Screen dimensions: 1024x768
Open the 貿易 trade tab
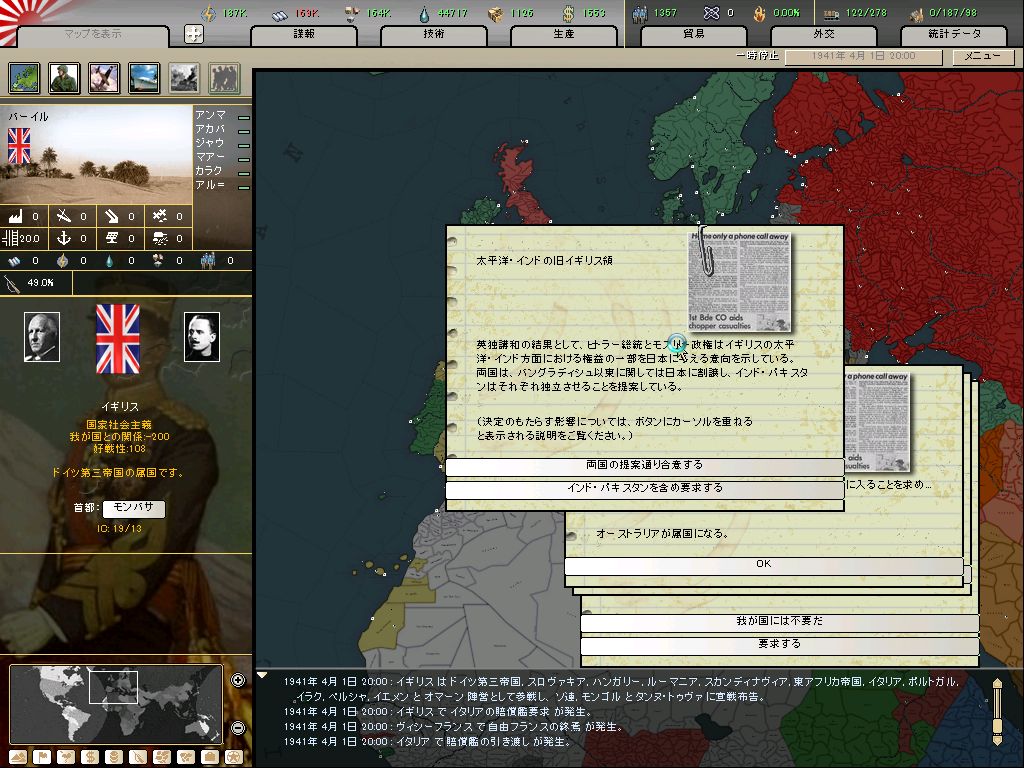pyautogui.click(x=694, y=34)
